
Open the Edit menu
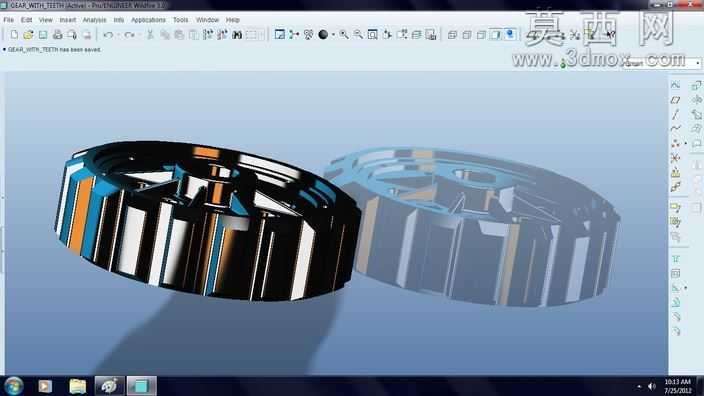coord(26,20)
